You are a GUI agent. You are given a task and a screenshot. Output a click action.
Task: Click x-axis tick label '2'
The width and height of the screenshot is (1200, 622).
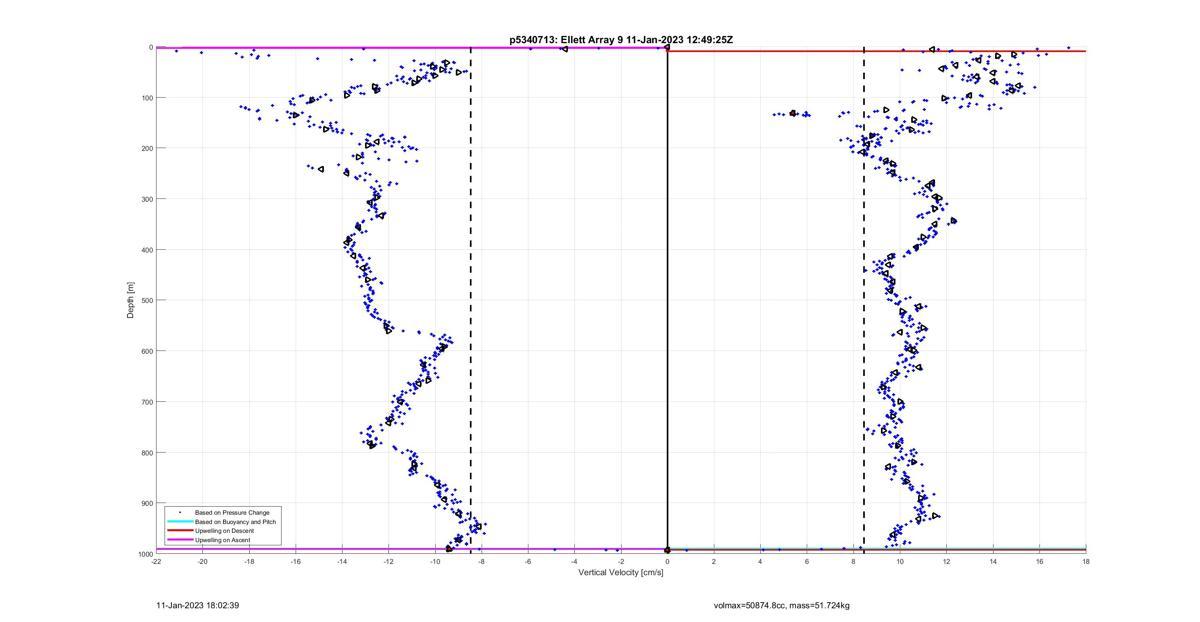tap(714, 561)
